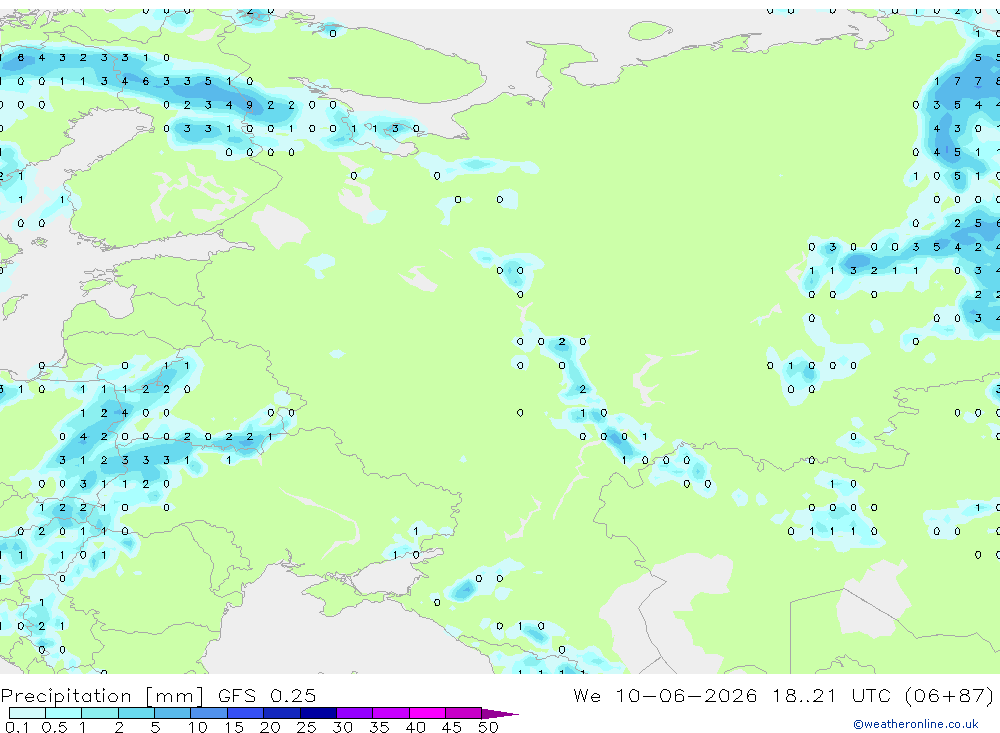
Task: Pick the 15–20 mm legend color box
Action: click(246, 713)
